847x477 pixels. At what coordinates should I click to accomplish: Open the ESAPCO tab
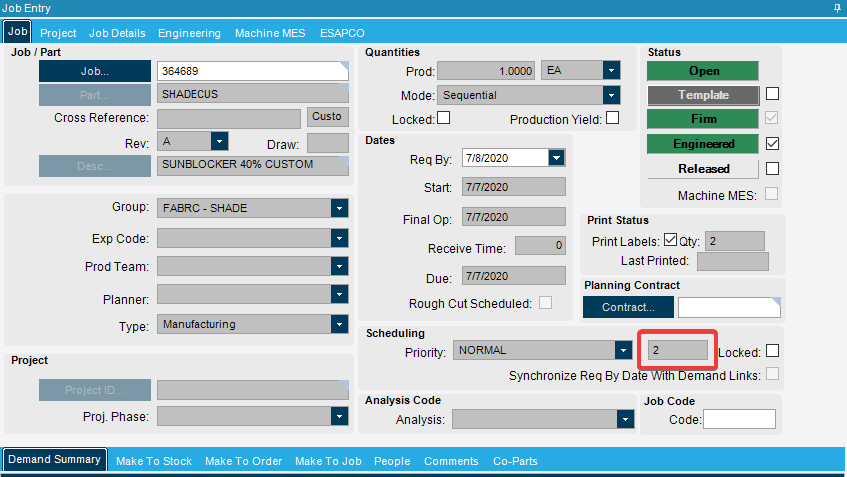pyautogui.click(x=342, y=33)
